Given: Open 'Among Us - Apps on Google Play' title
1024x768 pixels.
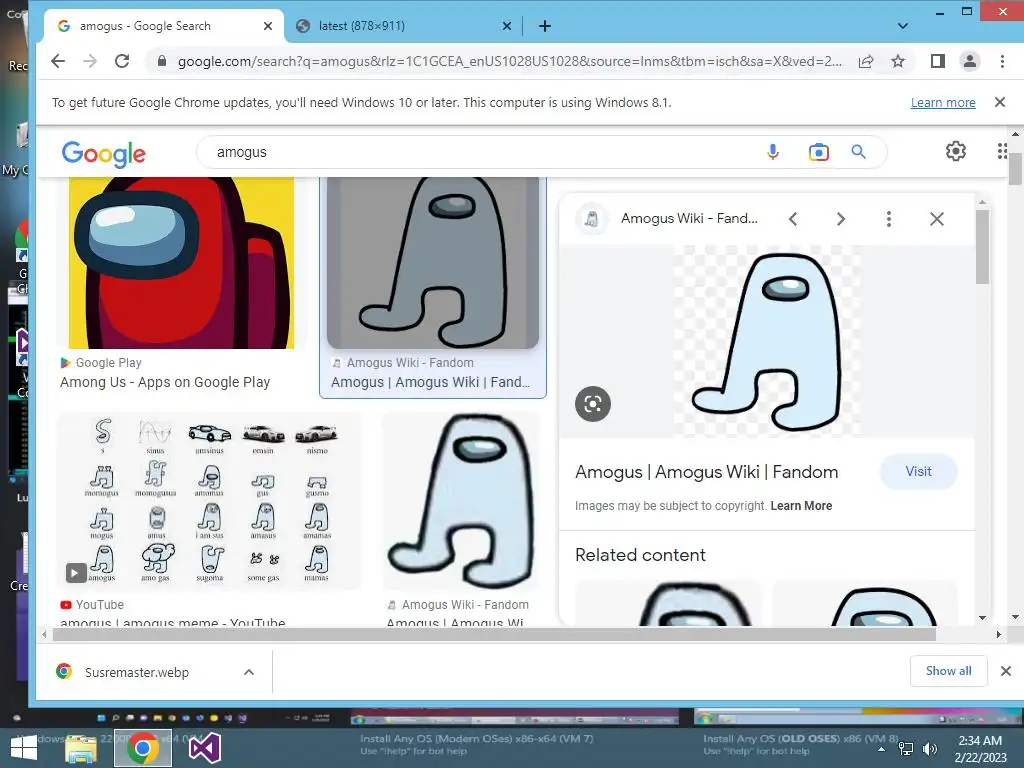Looking at the screenshot, I should click(x=165, y=382).
